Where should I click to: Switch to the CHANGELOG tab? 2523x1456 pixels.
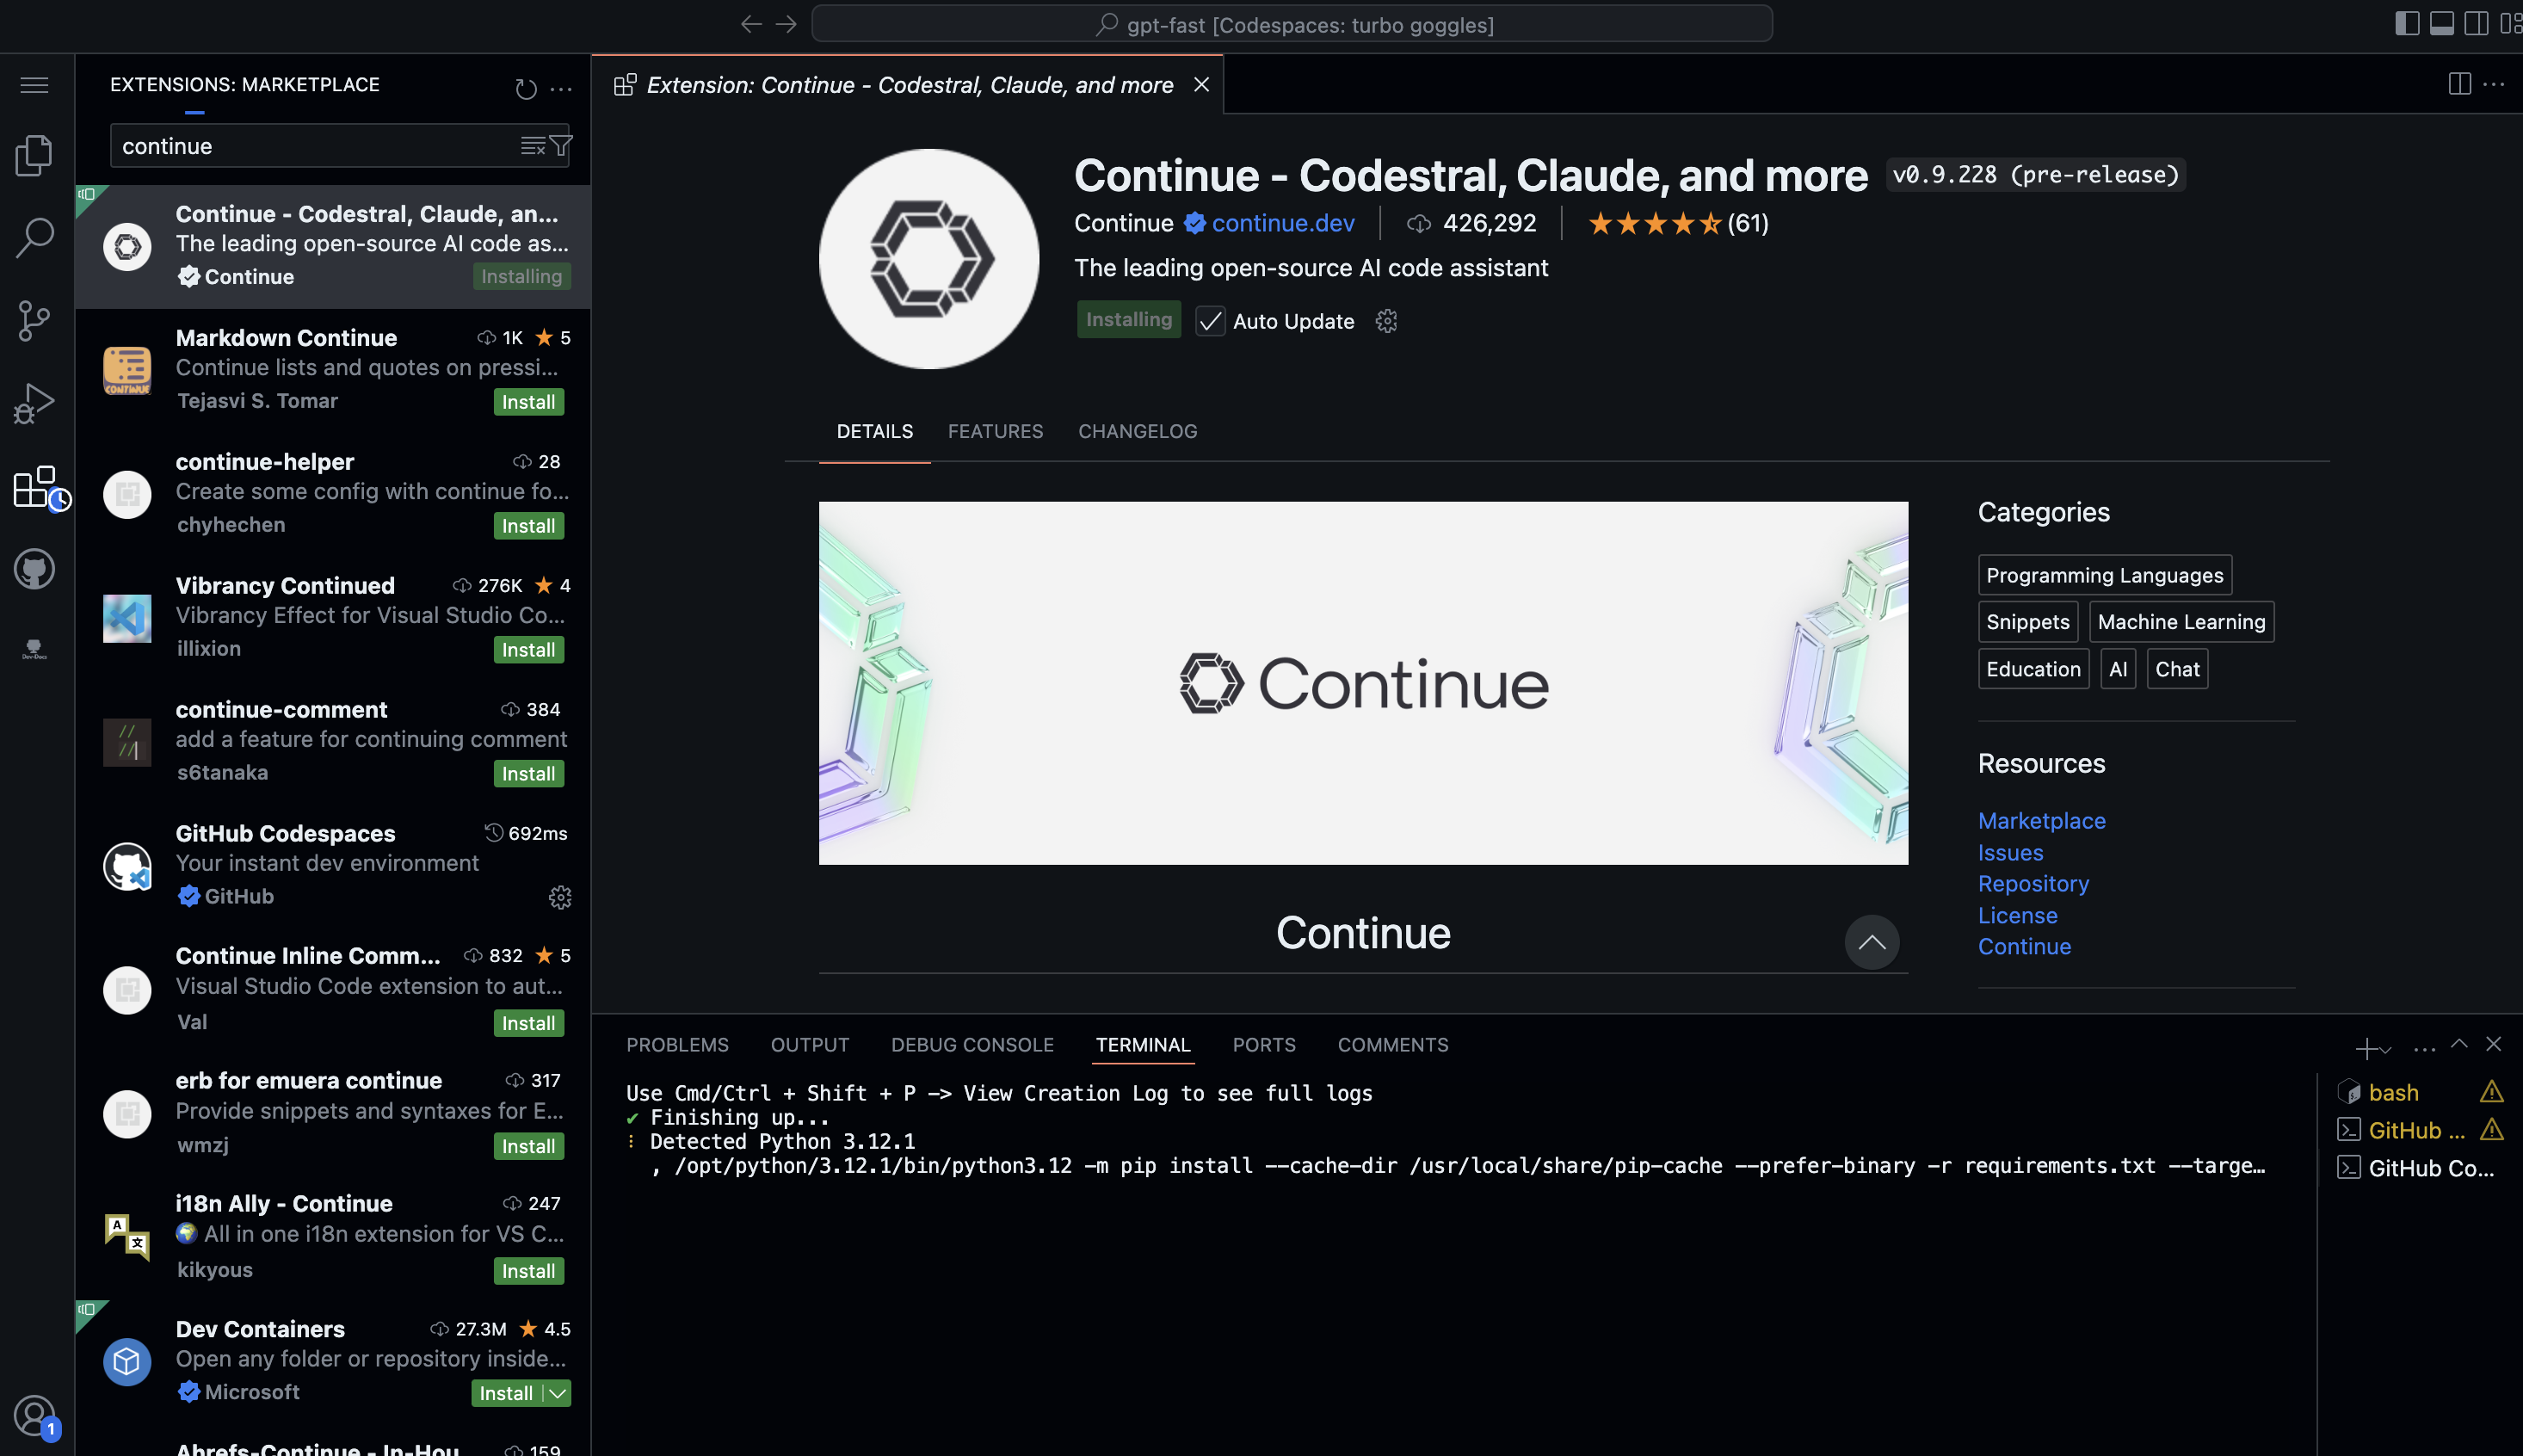click(x=1137, y=431)
